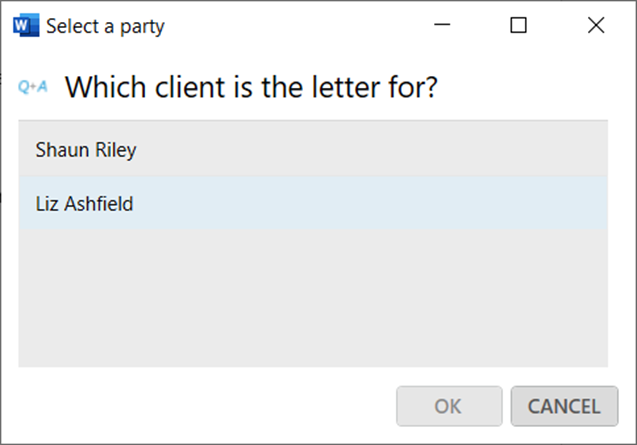The image size is (637, 445).
Task: Abort party selection via CANCEL
Action: [564, 406]
